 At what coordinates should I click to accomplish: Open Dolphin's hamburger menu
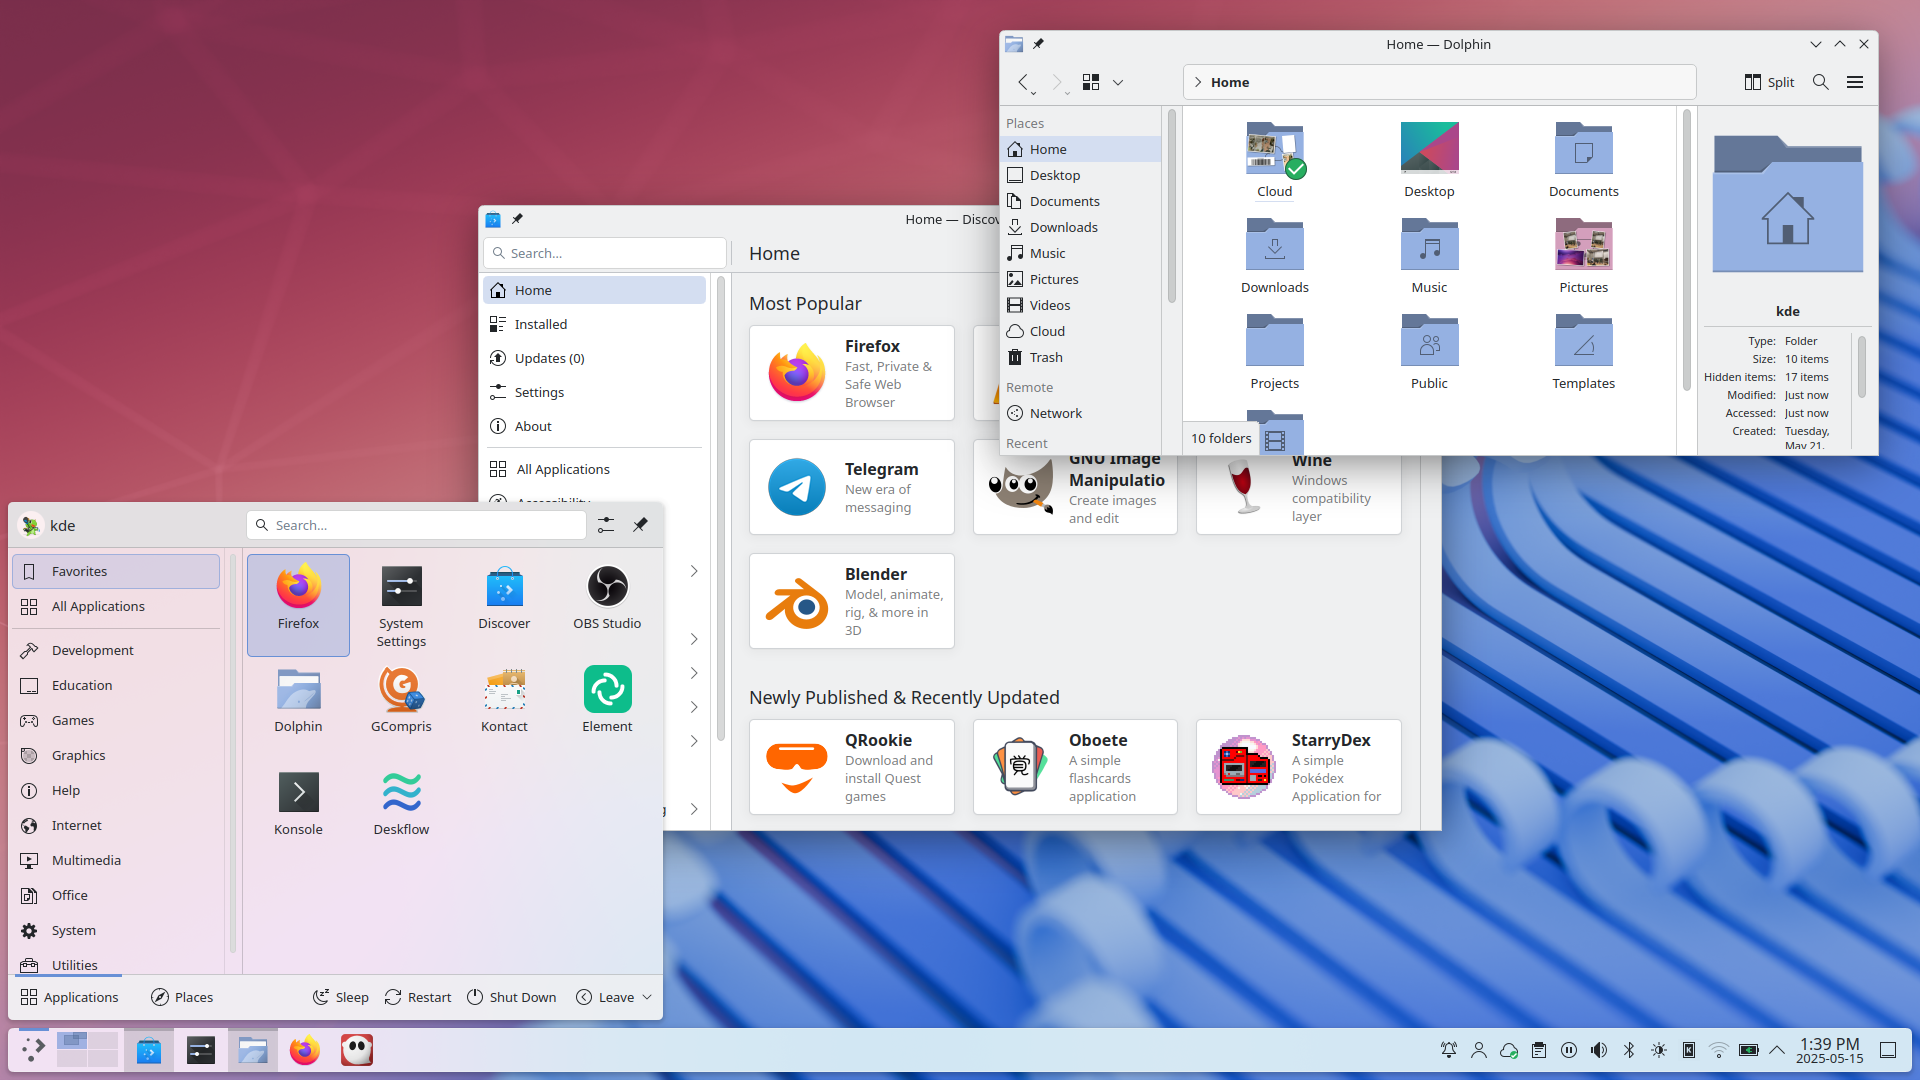tap(1855, 82)
